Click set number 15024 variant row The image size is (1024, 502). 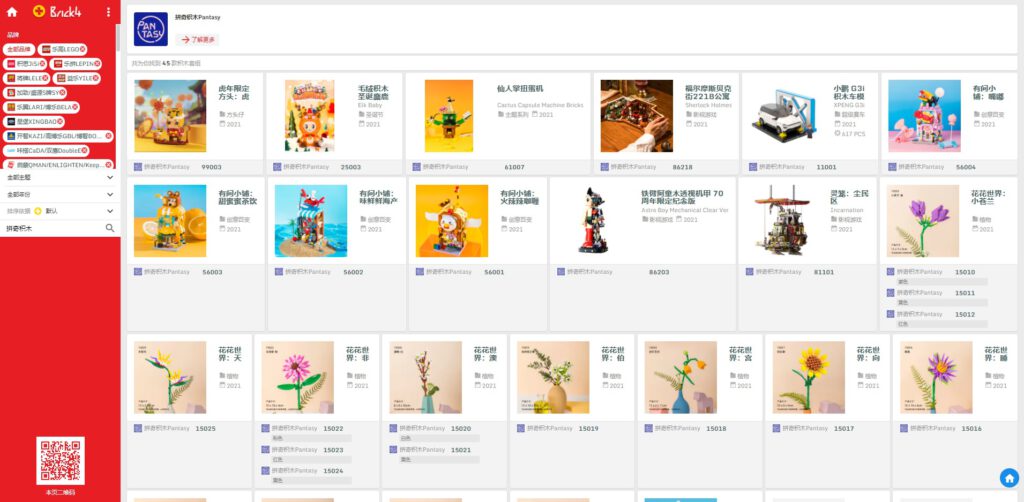(x=306, y=471)
